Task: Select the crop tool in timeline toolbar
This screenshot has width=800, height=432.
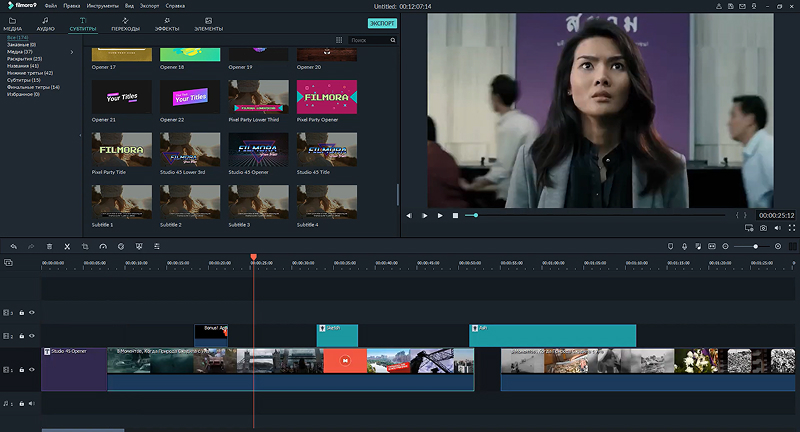Action: point(85,246)
